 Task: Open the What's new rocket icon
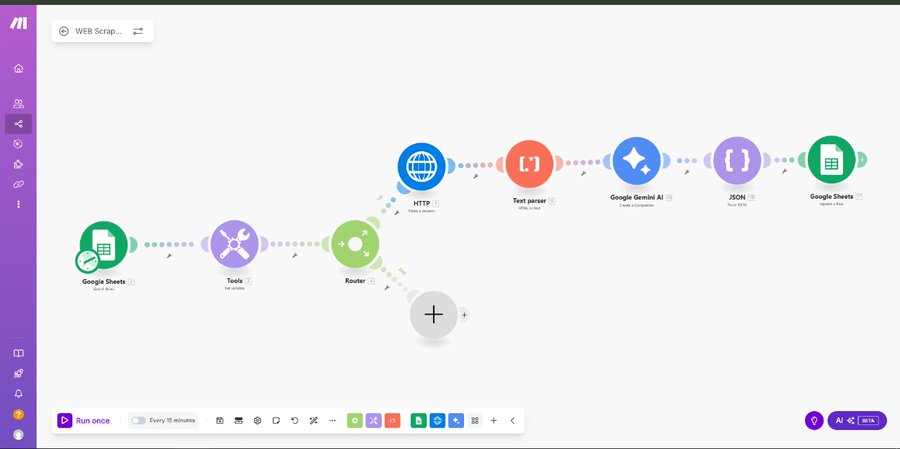18,374
